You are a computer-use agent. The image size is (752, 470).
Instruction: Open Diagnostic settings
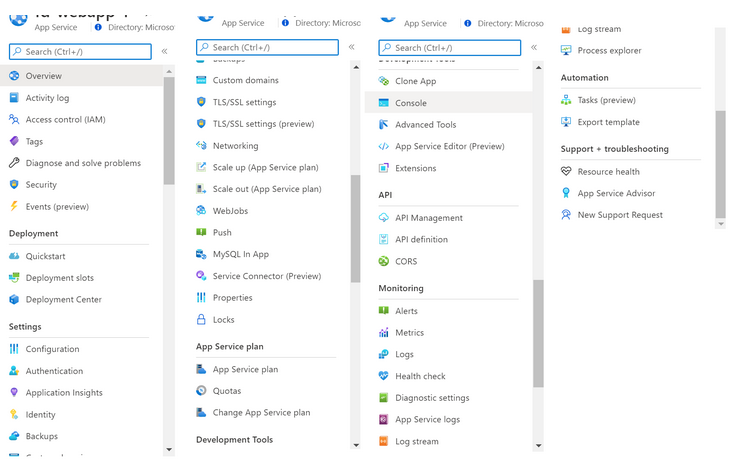tap(432, 398)
